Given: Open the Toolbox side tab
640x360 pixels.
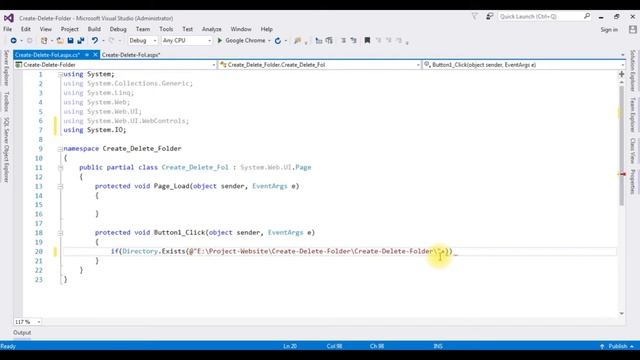Looking at the screenshot, I should [6, 102].
